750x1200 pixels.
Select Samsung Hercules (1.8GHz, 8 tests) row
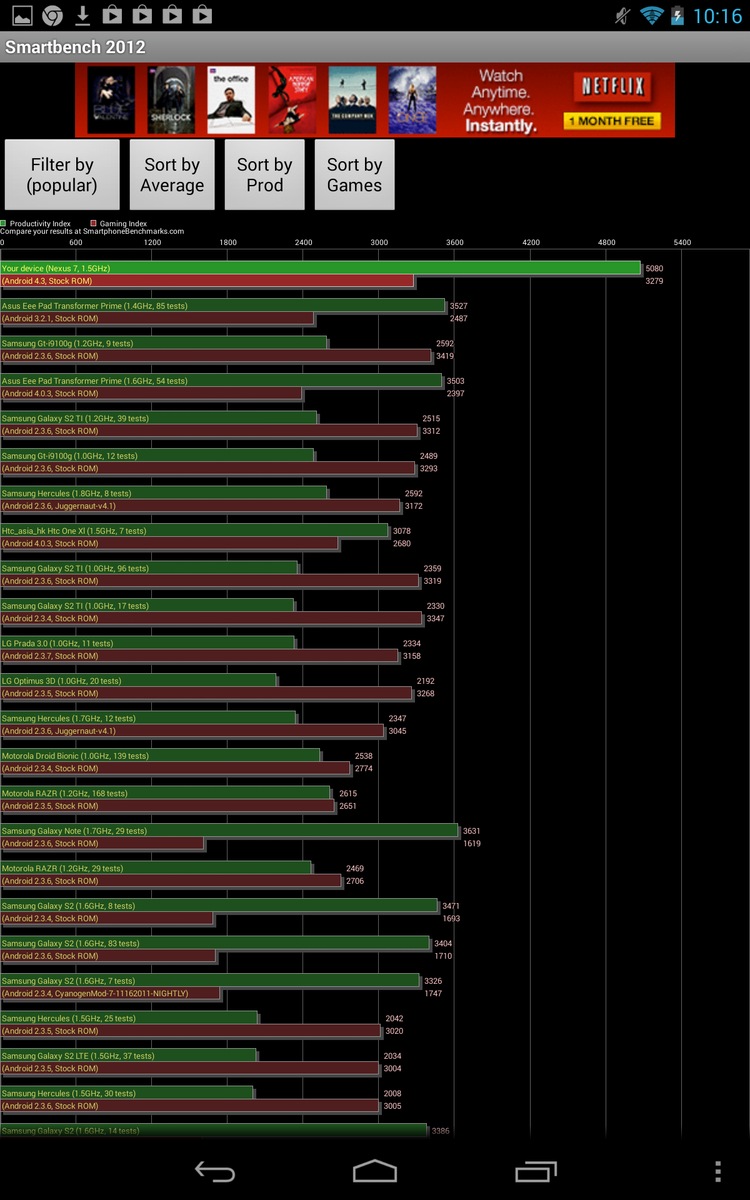coord(164,493)
